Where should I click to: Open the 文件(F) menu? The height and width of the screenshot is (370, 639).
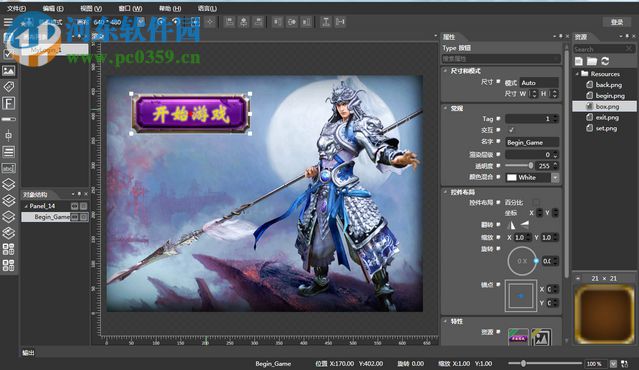[16, 8]
